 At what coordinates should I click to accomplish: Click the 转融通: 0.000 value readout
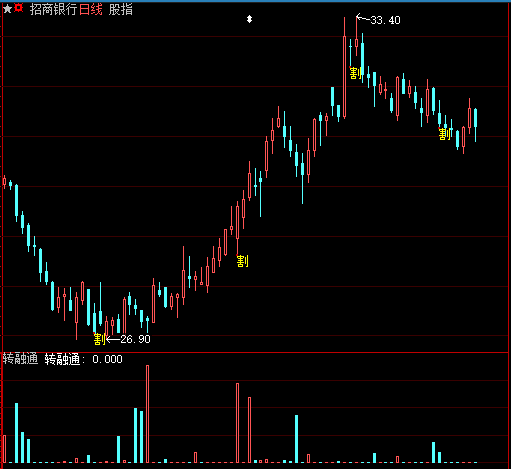point(84,359)
